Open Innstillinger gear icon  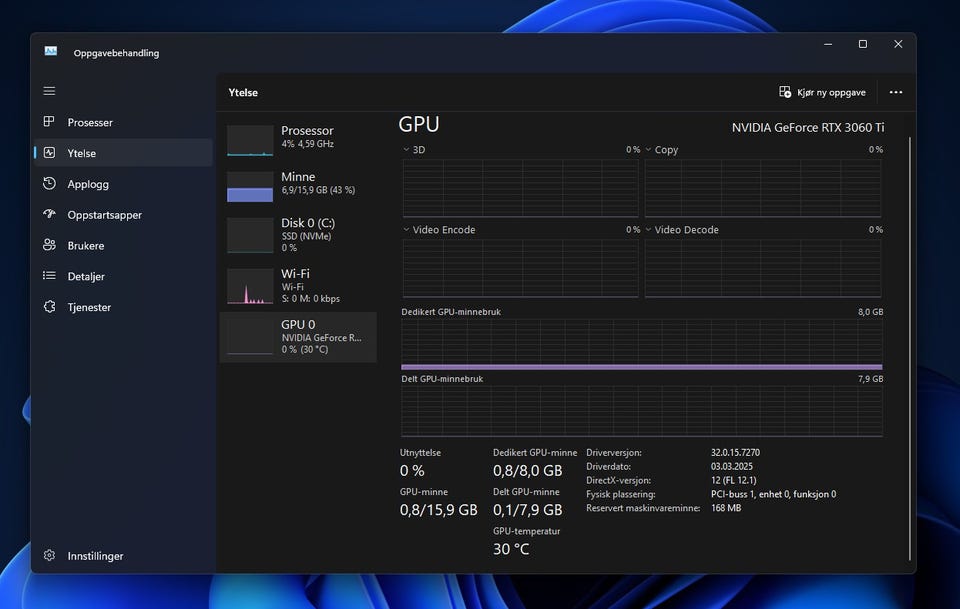click(49, 556)
